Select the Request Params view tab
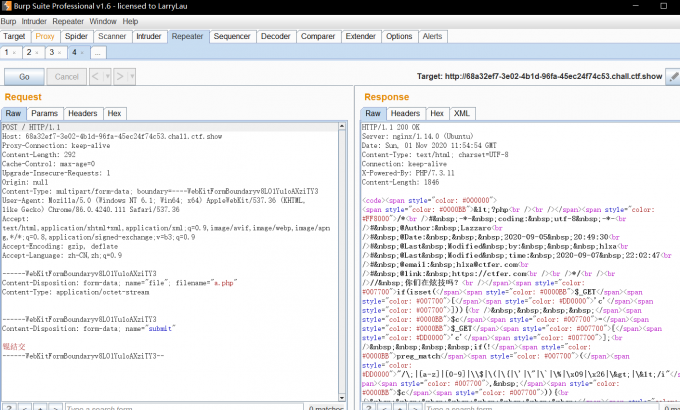This screenshot has height=410, width=680. [x=45, y=113]
